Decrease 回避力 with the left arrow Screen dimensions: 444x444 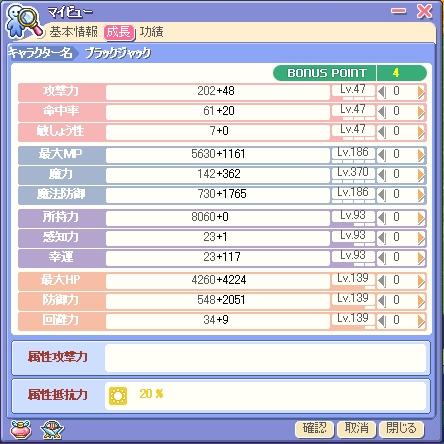tap(382, 321)
